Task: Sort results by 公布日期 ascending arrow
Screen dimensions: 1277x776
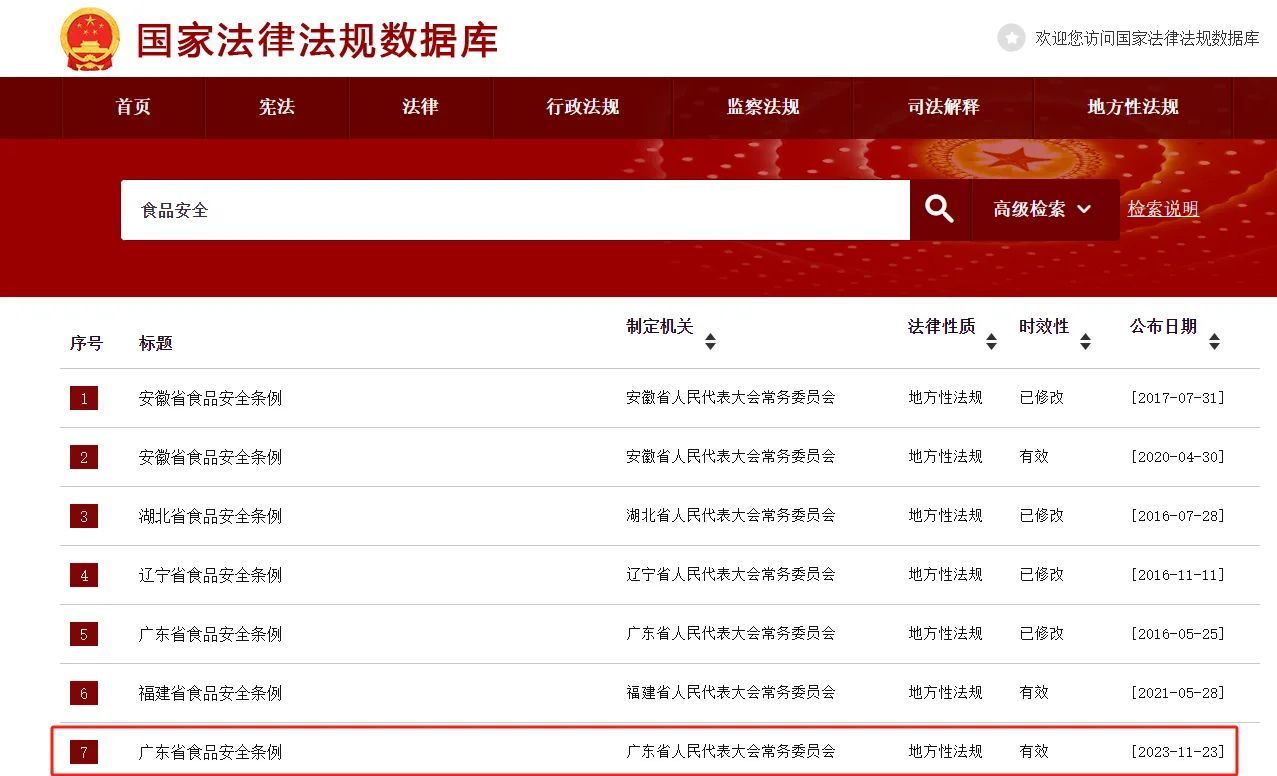Action: coord(1213,334)
